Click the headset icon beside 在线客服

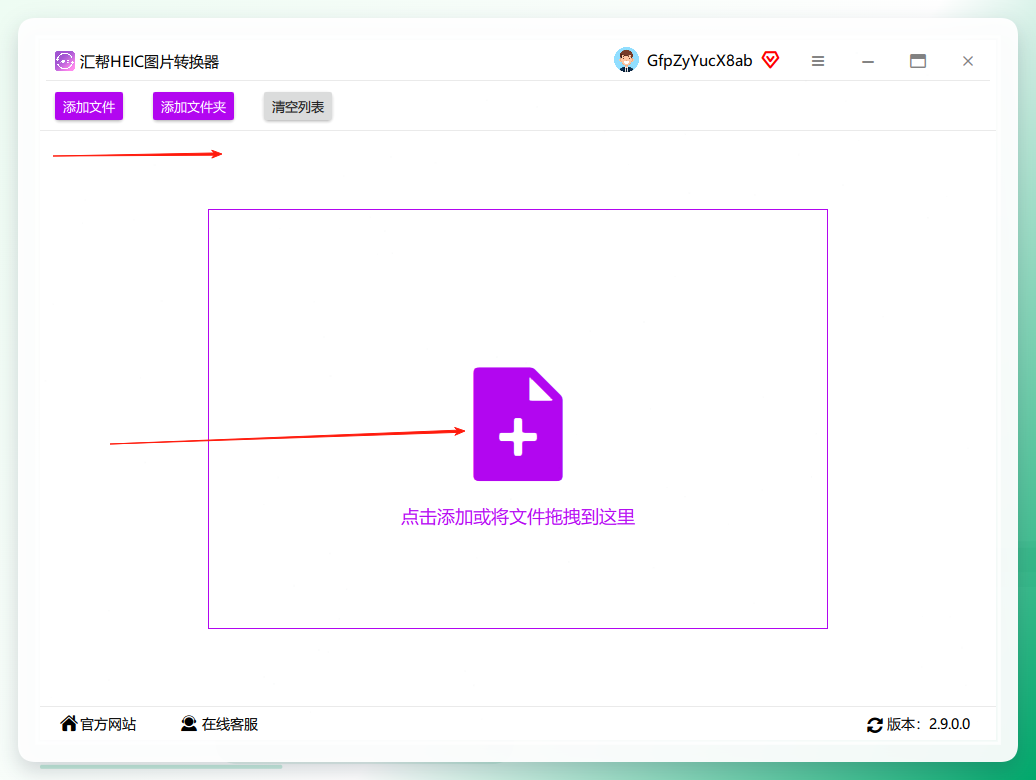point(189,723)
